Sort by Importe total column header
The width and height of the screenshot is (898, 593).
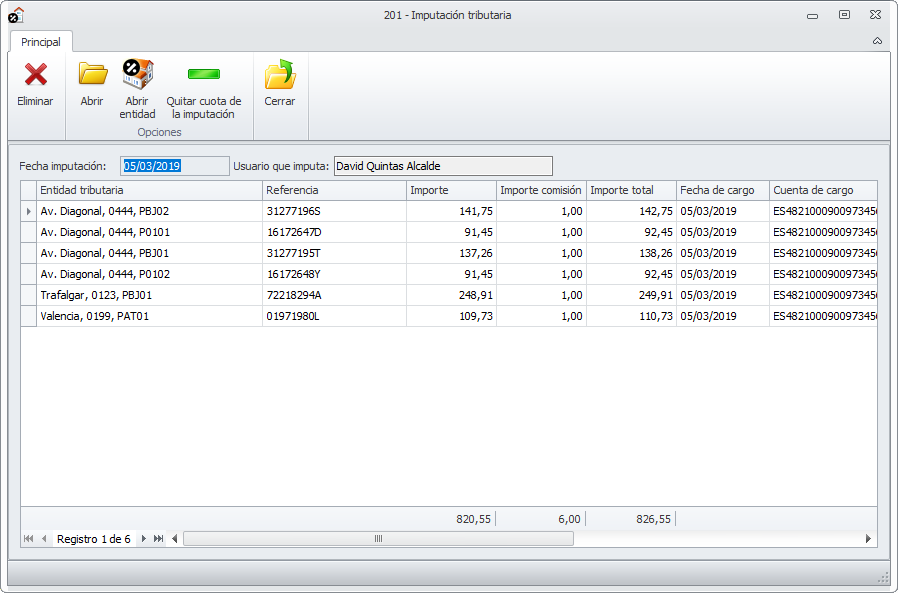[x=630, y=190]
